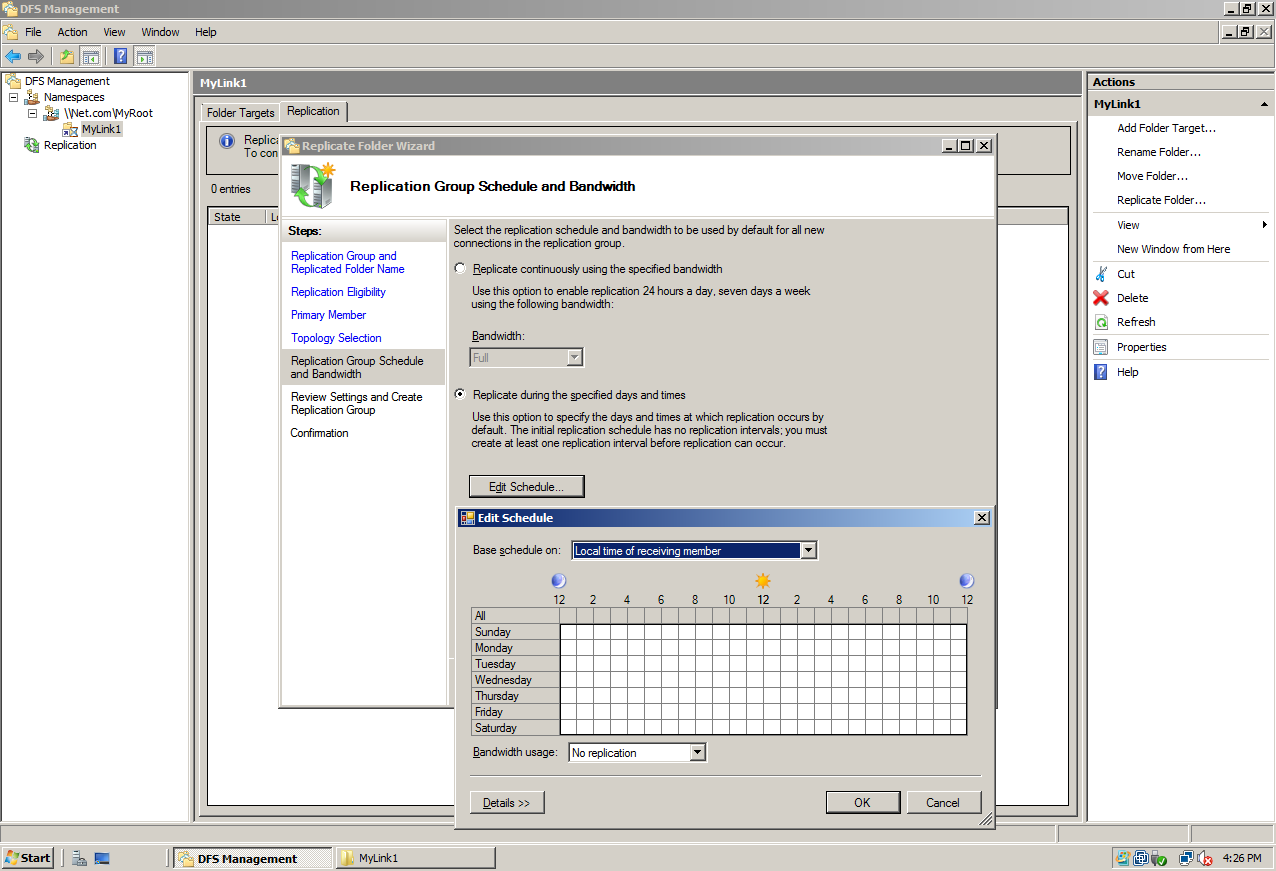The height and width of the screenshot is (871, 1276).
Task: Select Cut in the Actions pane
Action: [1125, 273]
